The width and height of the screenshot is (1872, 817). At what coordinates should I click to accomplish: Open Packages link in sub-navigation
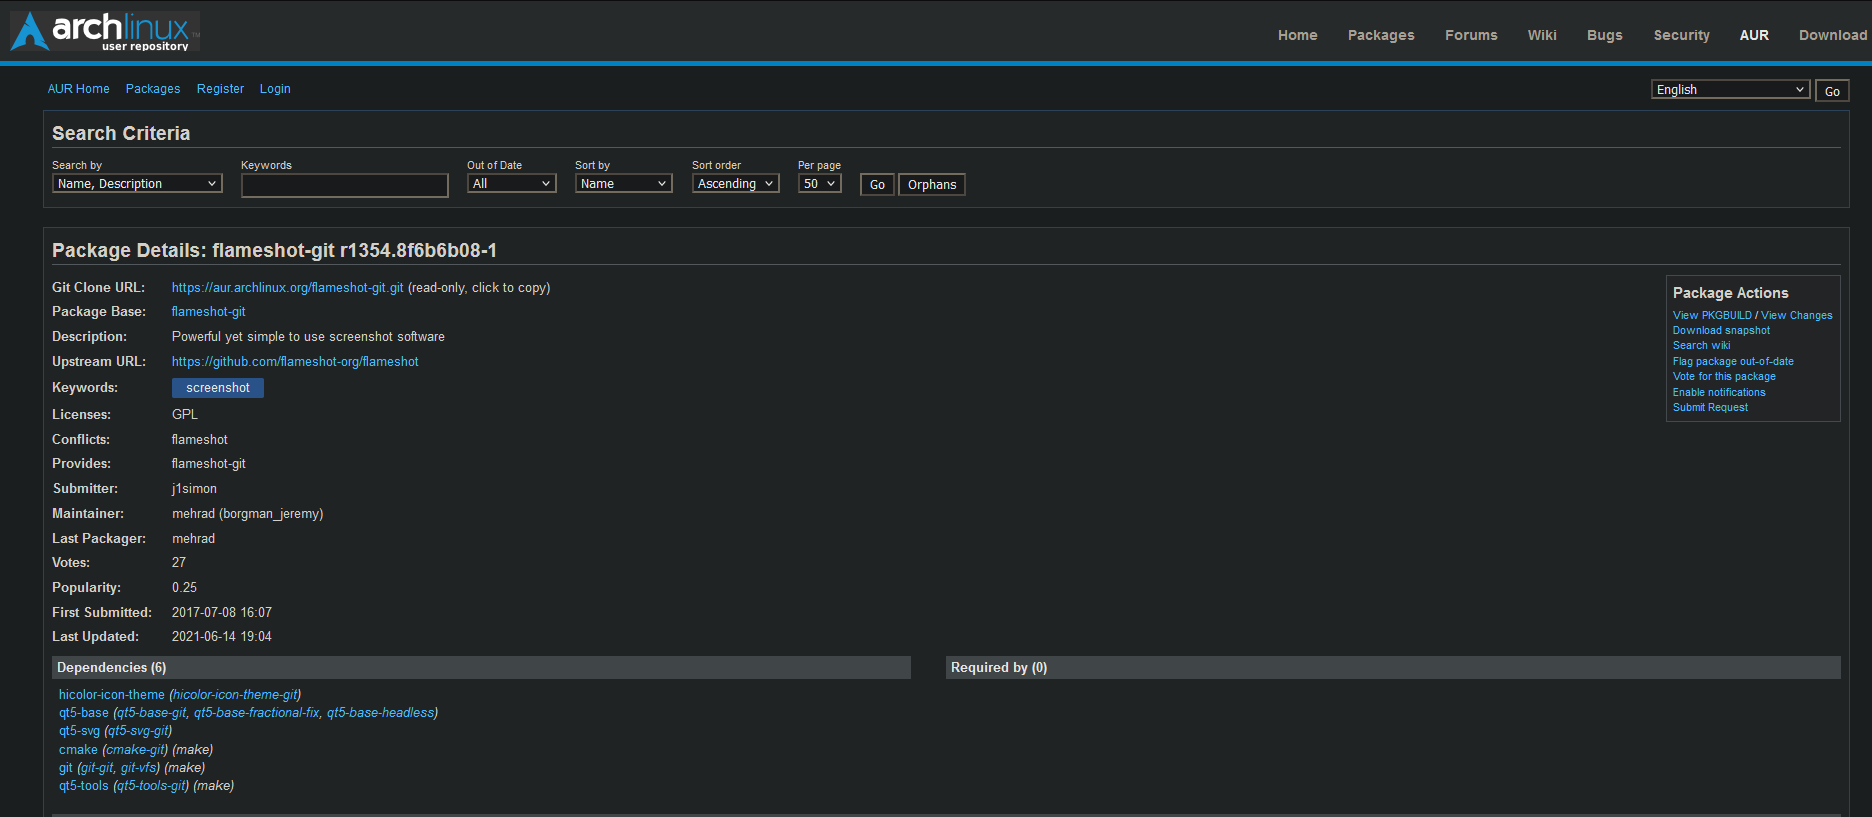point(153,89)
